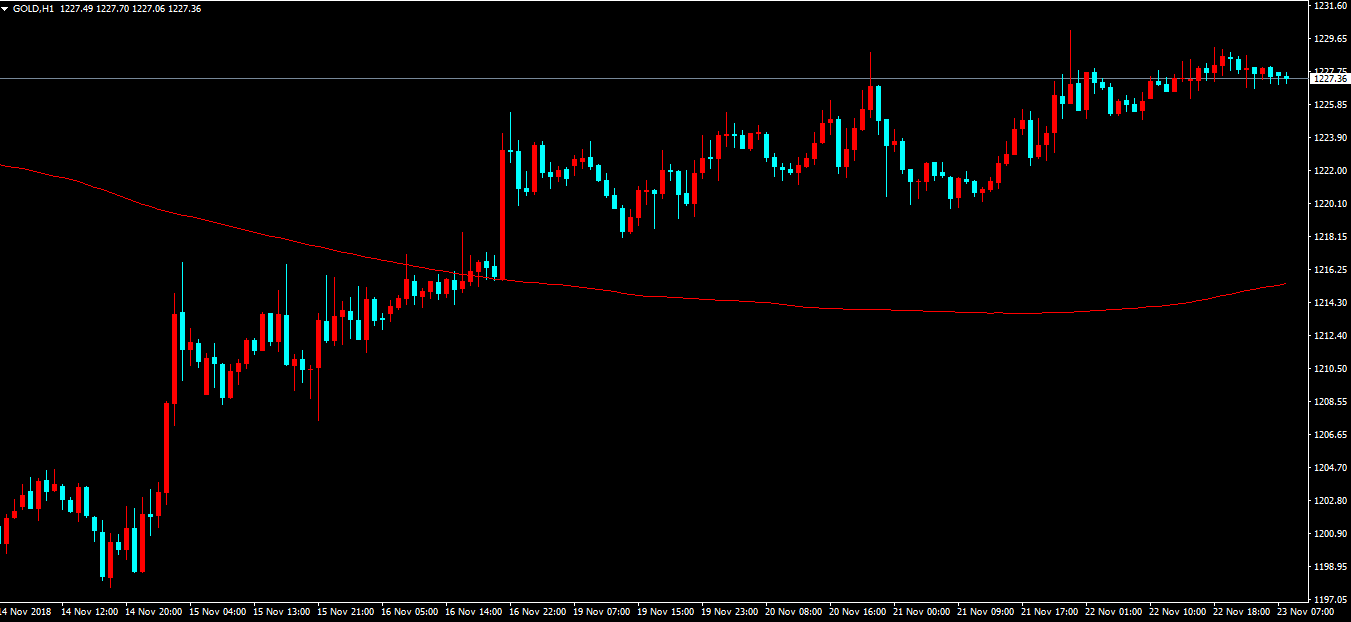The height and width of the screenshot is (622, 1351).
Task: Click the 1200.90 price scale label
Action: [1329, 534]
